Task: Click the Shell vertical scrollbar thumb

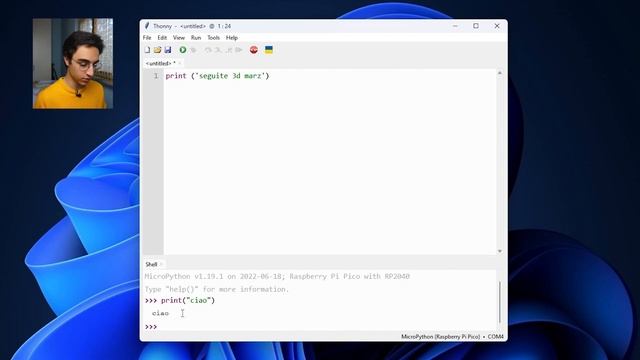Action: pos(500,302)
